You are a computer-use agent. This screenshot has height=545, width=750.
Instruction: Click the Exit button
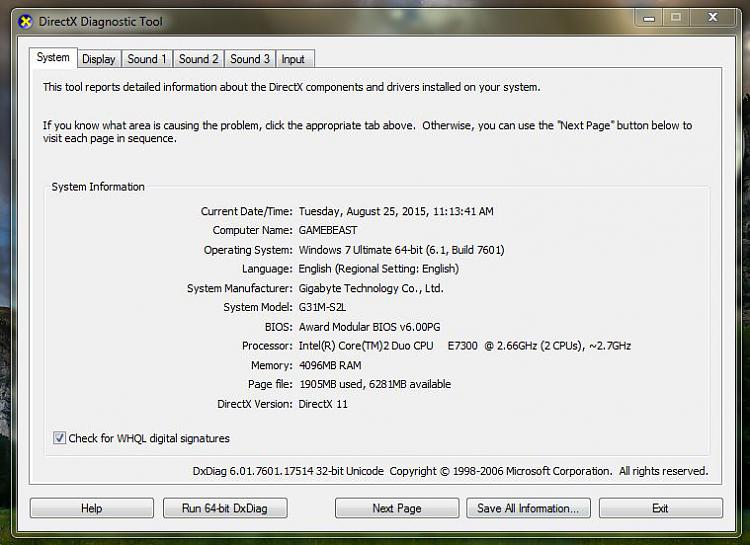coord(661,508)
